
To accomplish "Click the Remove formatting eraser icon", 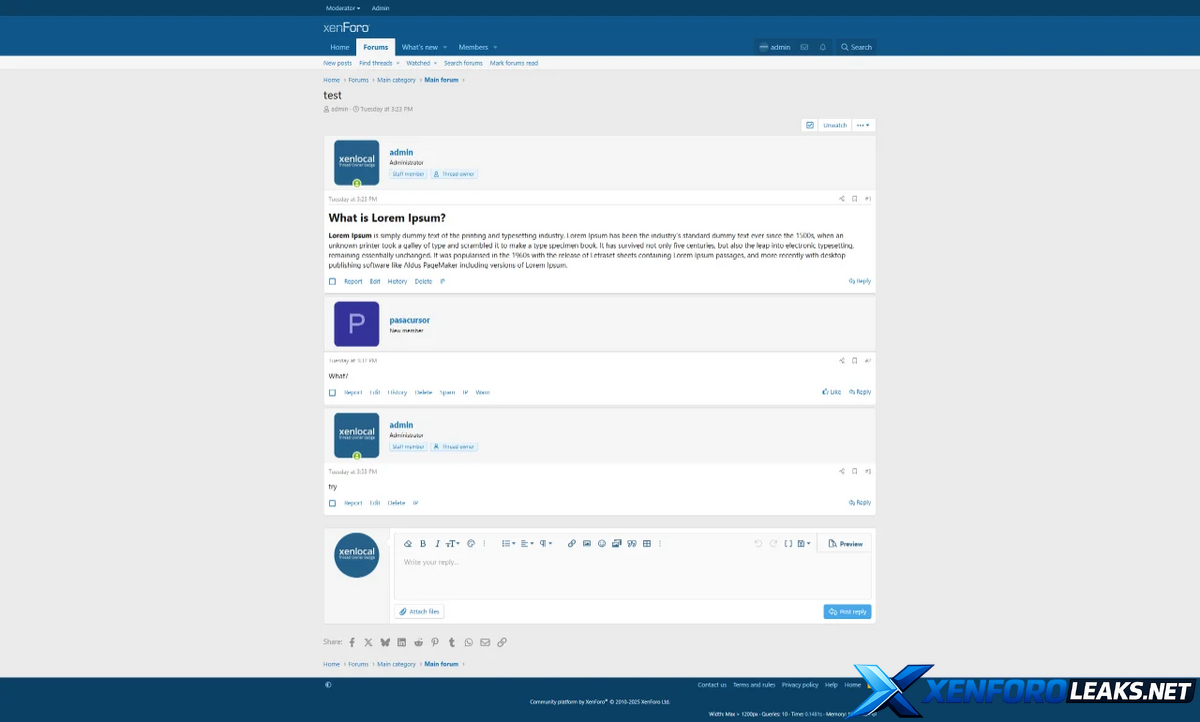I will (x=408, y=544).
